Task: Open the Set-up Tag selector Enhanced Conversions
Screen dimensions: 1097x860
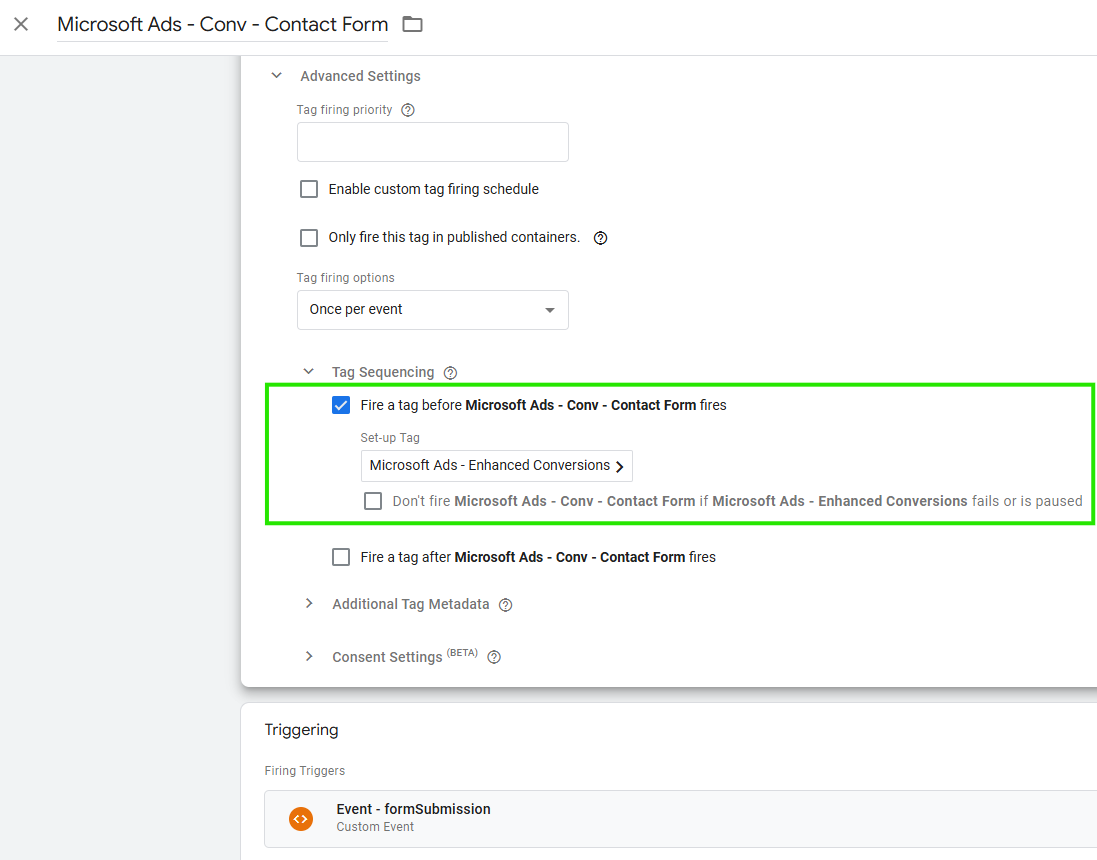Action: tap(497, 466)
